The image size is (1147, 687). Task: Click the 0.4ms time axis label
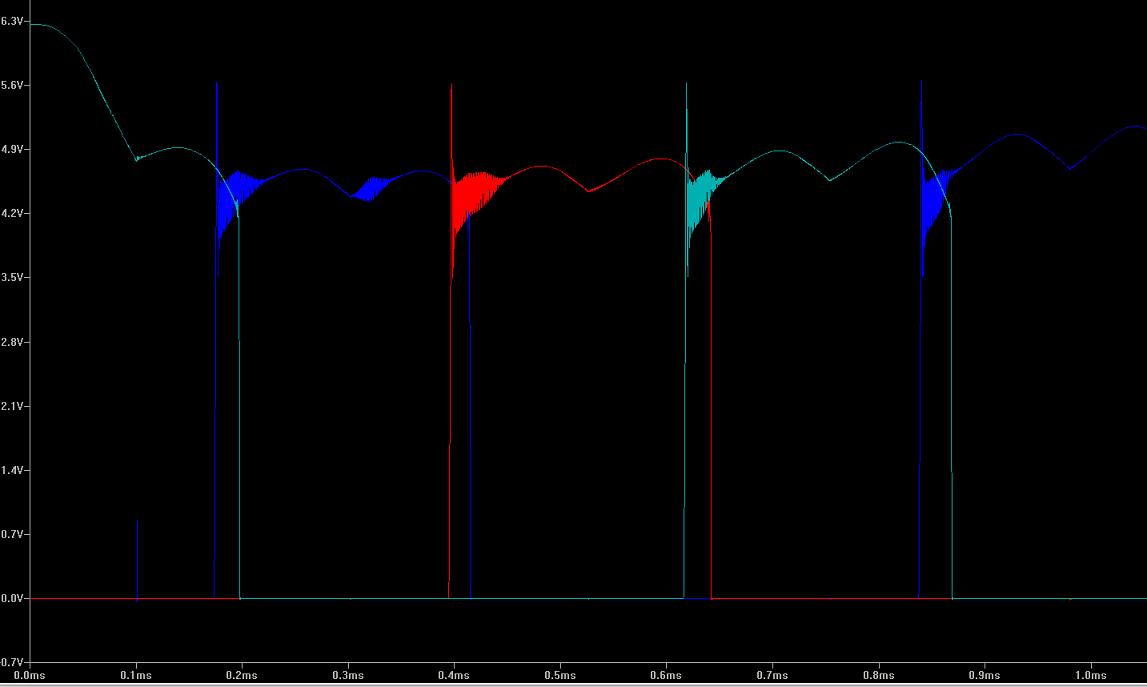(x=454, y=675)
